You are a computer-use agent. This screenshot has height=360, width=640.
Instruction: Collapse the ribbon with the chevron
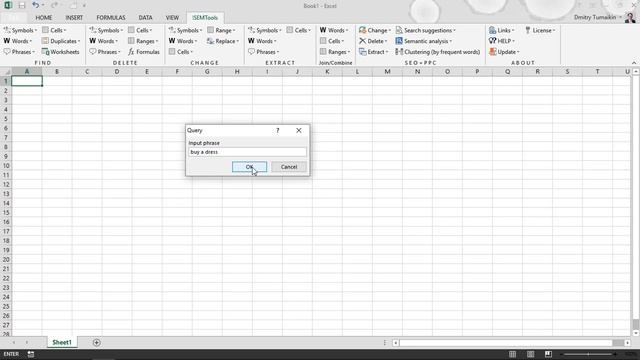[x=634, y=62]
